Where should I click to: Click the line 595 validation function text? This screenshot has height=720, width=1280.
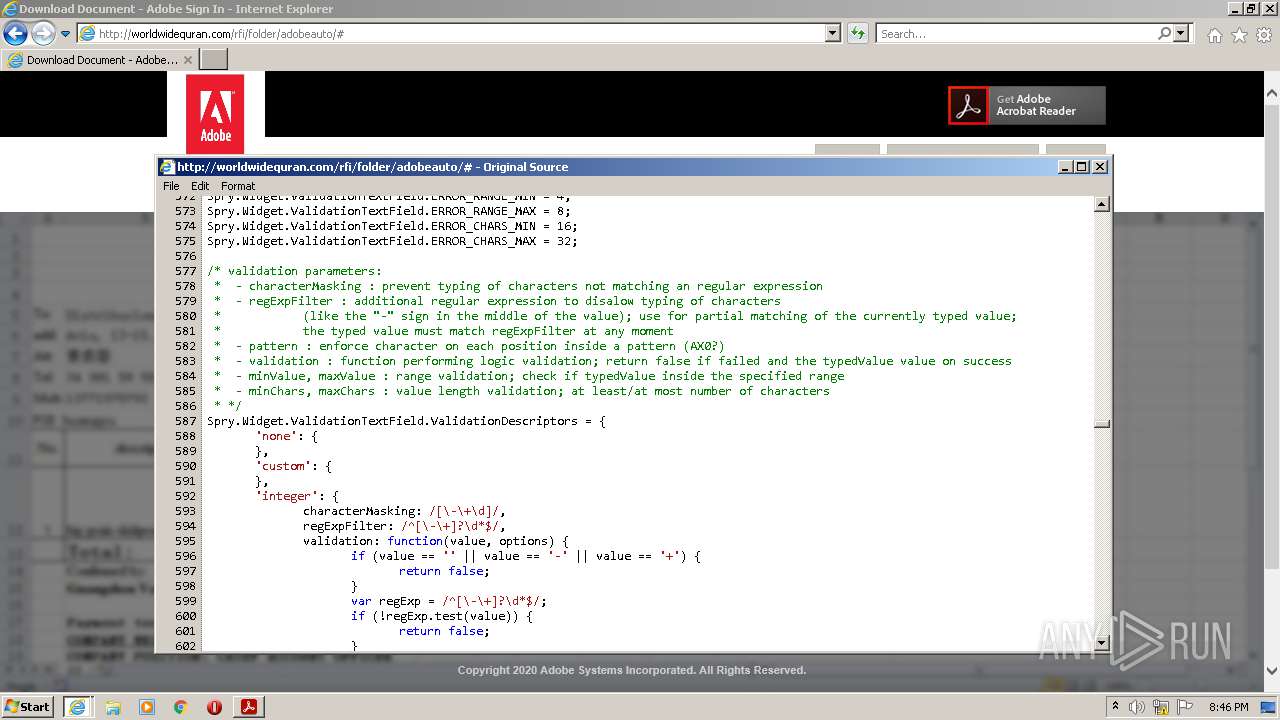click(436, 541)
